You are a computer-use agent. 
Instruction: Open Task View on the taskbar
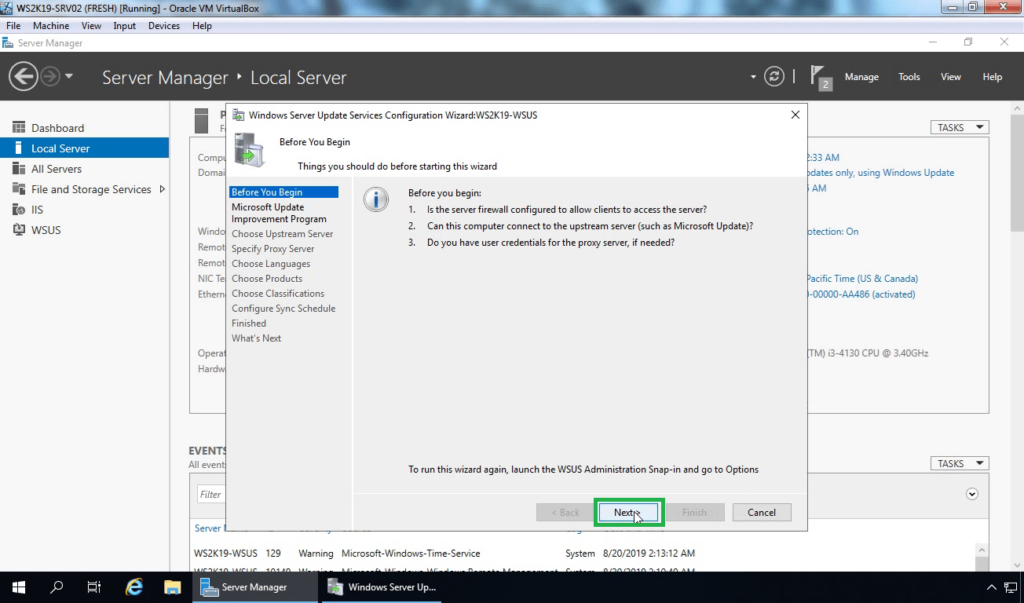coord(94,587)
